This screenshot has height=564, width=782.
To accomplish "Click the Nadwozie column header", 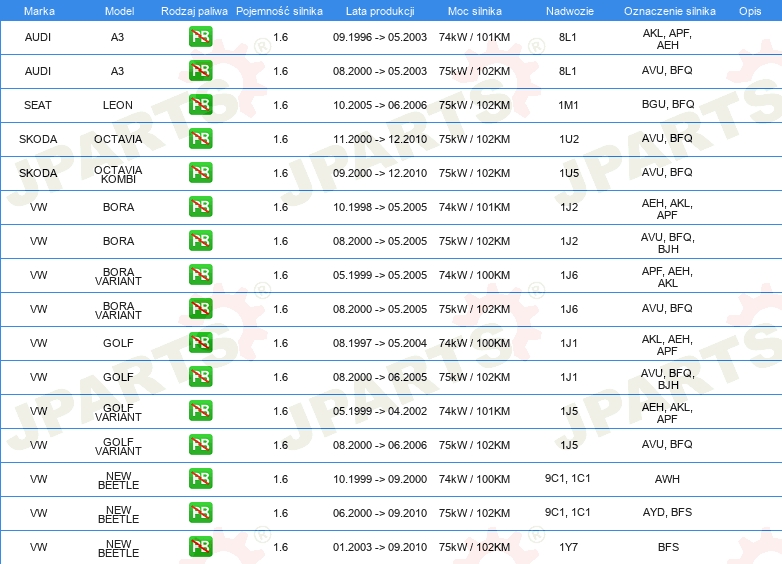I will tap(570, 11).
